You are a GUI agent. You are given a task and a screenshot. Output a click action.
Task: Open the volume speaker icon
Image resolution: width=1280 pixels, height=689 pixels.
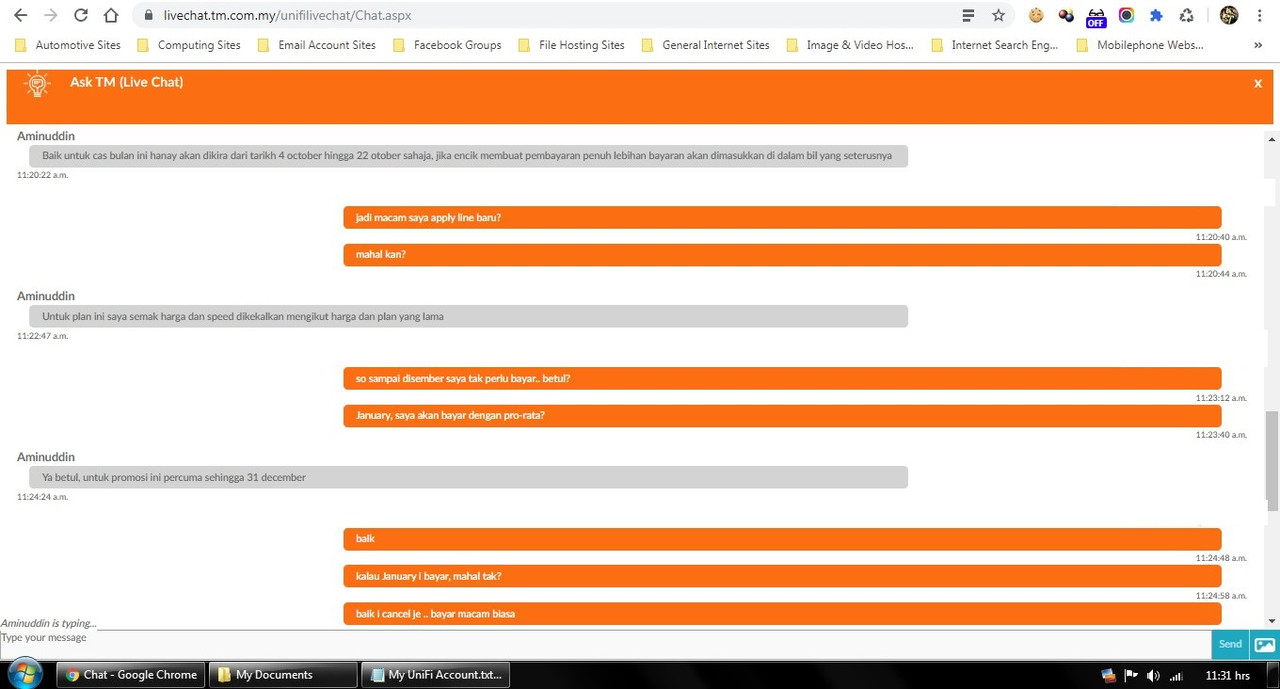1153,675
